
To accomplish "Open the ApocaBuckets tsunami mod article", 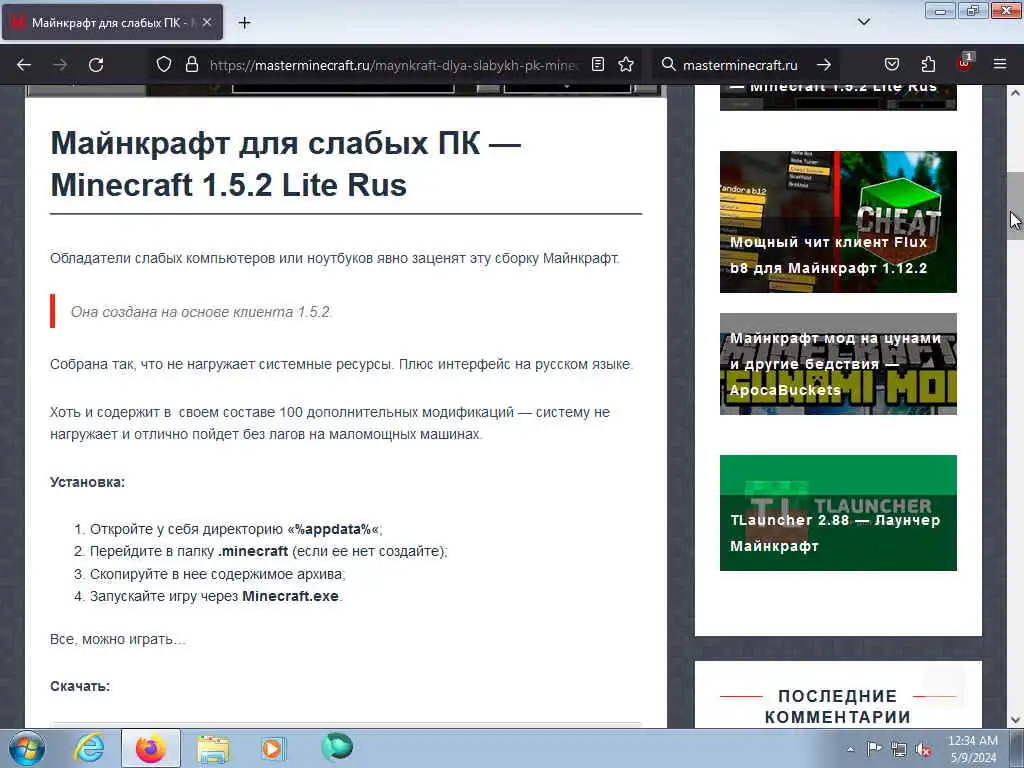I will (x=838, y=364).
